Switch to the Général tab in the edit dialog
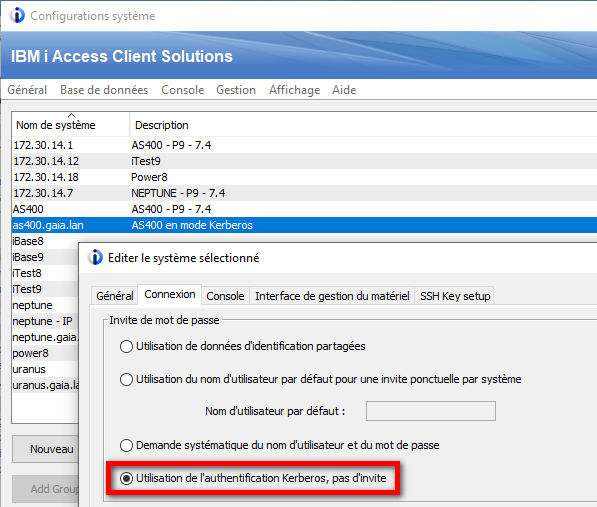597x507 pixels. (x=115, y=296)
